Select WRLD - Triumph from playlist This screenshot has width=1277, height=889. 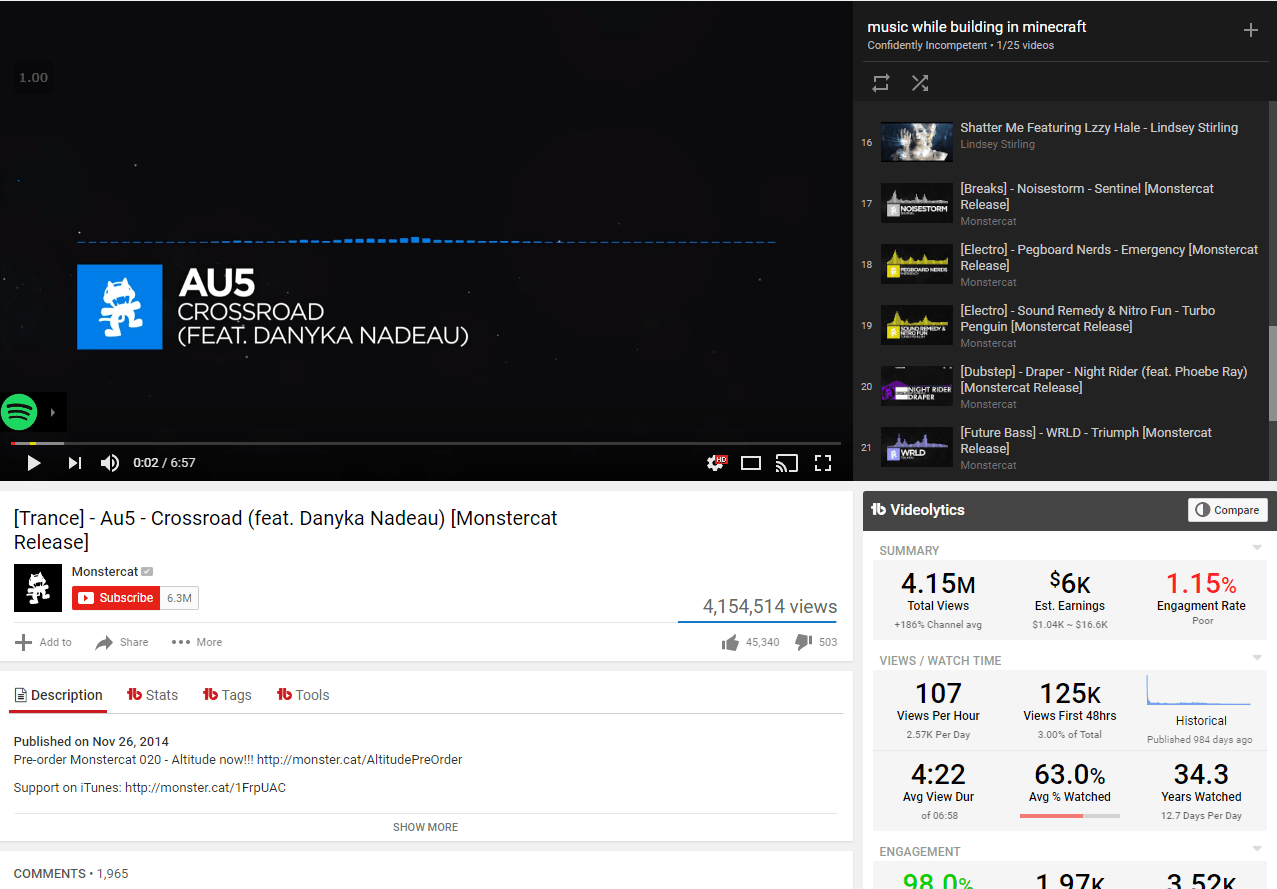[x=1065, y=447]
